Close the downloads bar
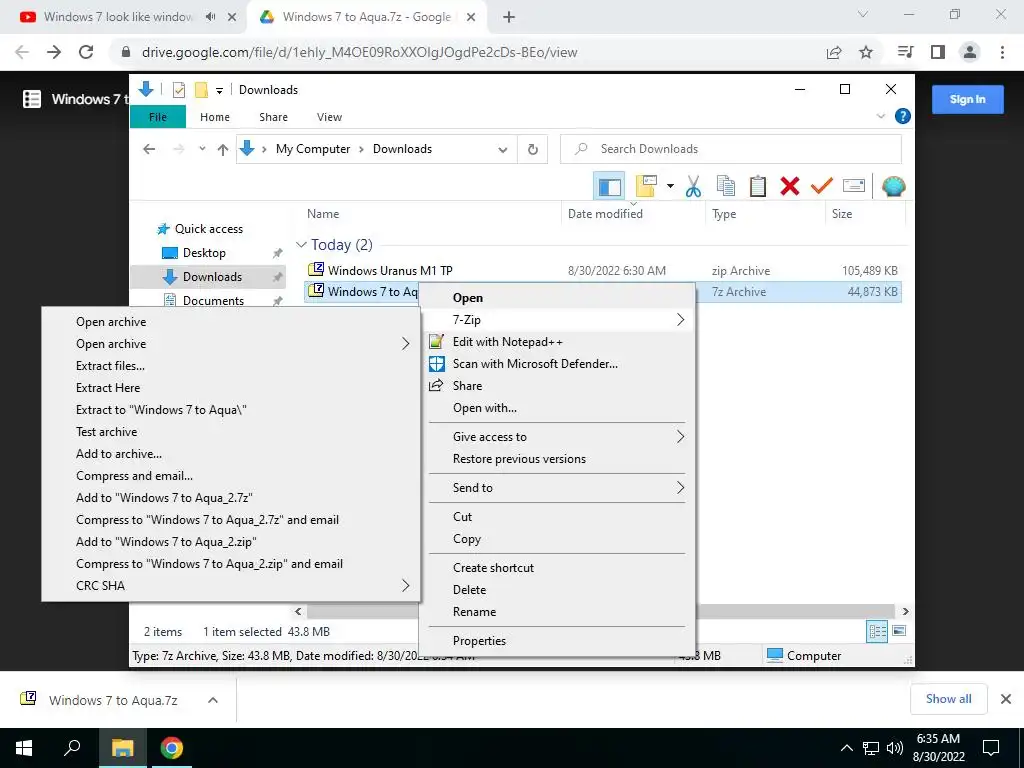The width and height of the screenshot is (1024, 768). tap(1006, 699)
